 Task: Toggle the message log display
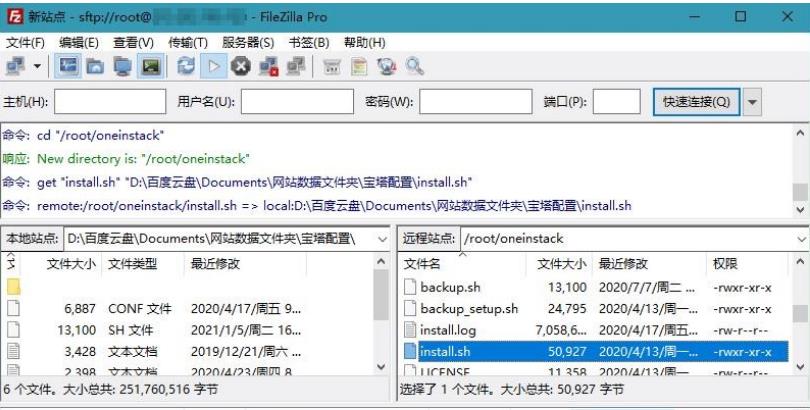click(x=68, y=67)
